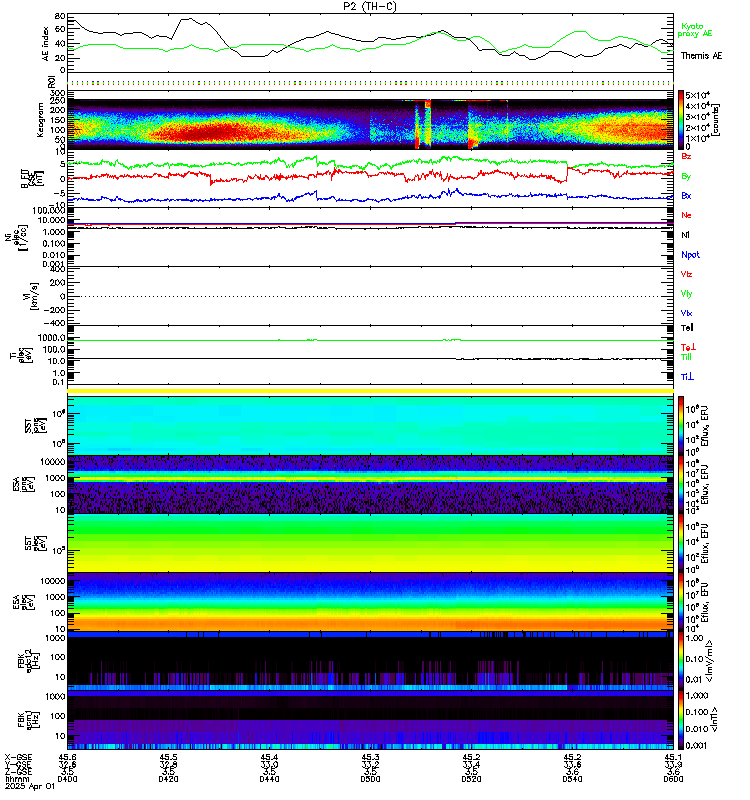The height and width of the screenshot is (800, 750).
Task: Click the "0520" time tick label
Action: tap(471, 779)
